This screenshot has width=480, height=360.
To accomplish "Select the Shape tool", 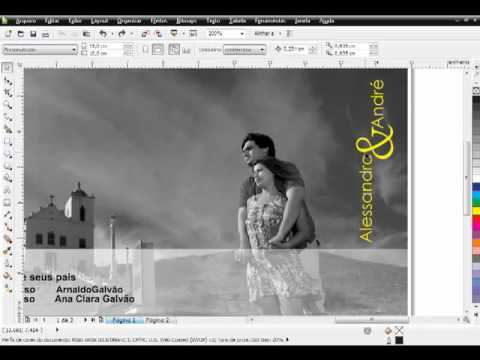I will [x=7, y=81].
